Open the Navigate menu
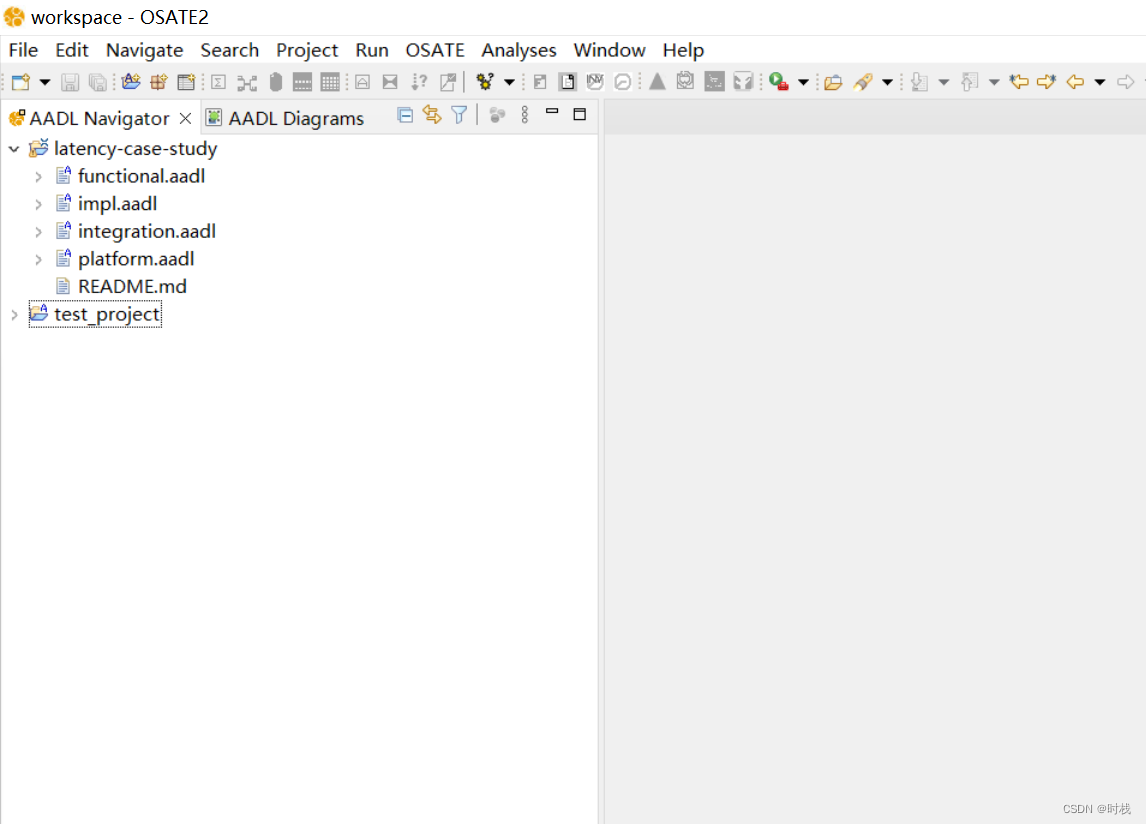The image size is (1146, 824). (x=145, y=50)
